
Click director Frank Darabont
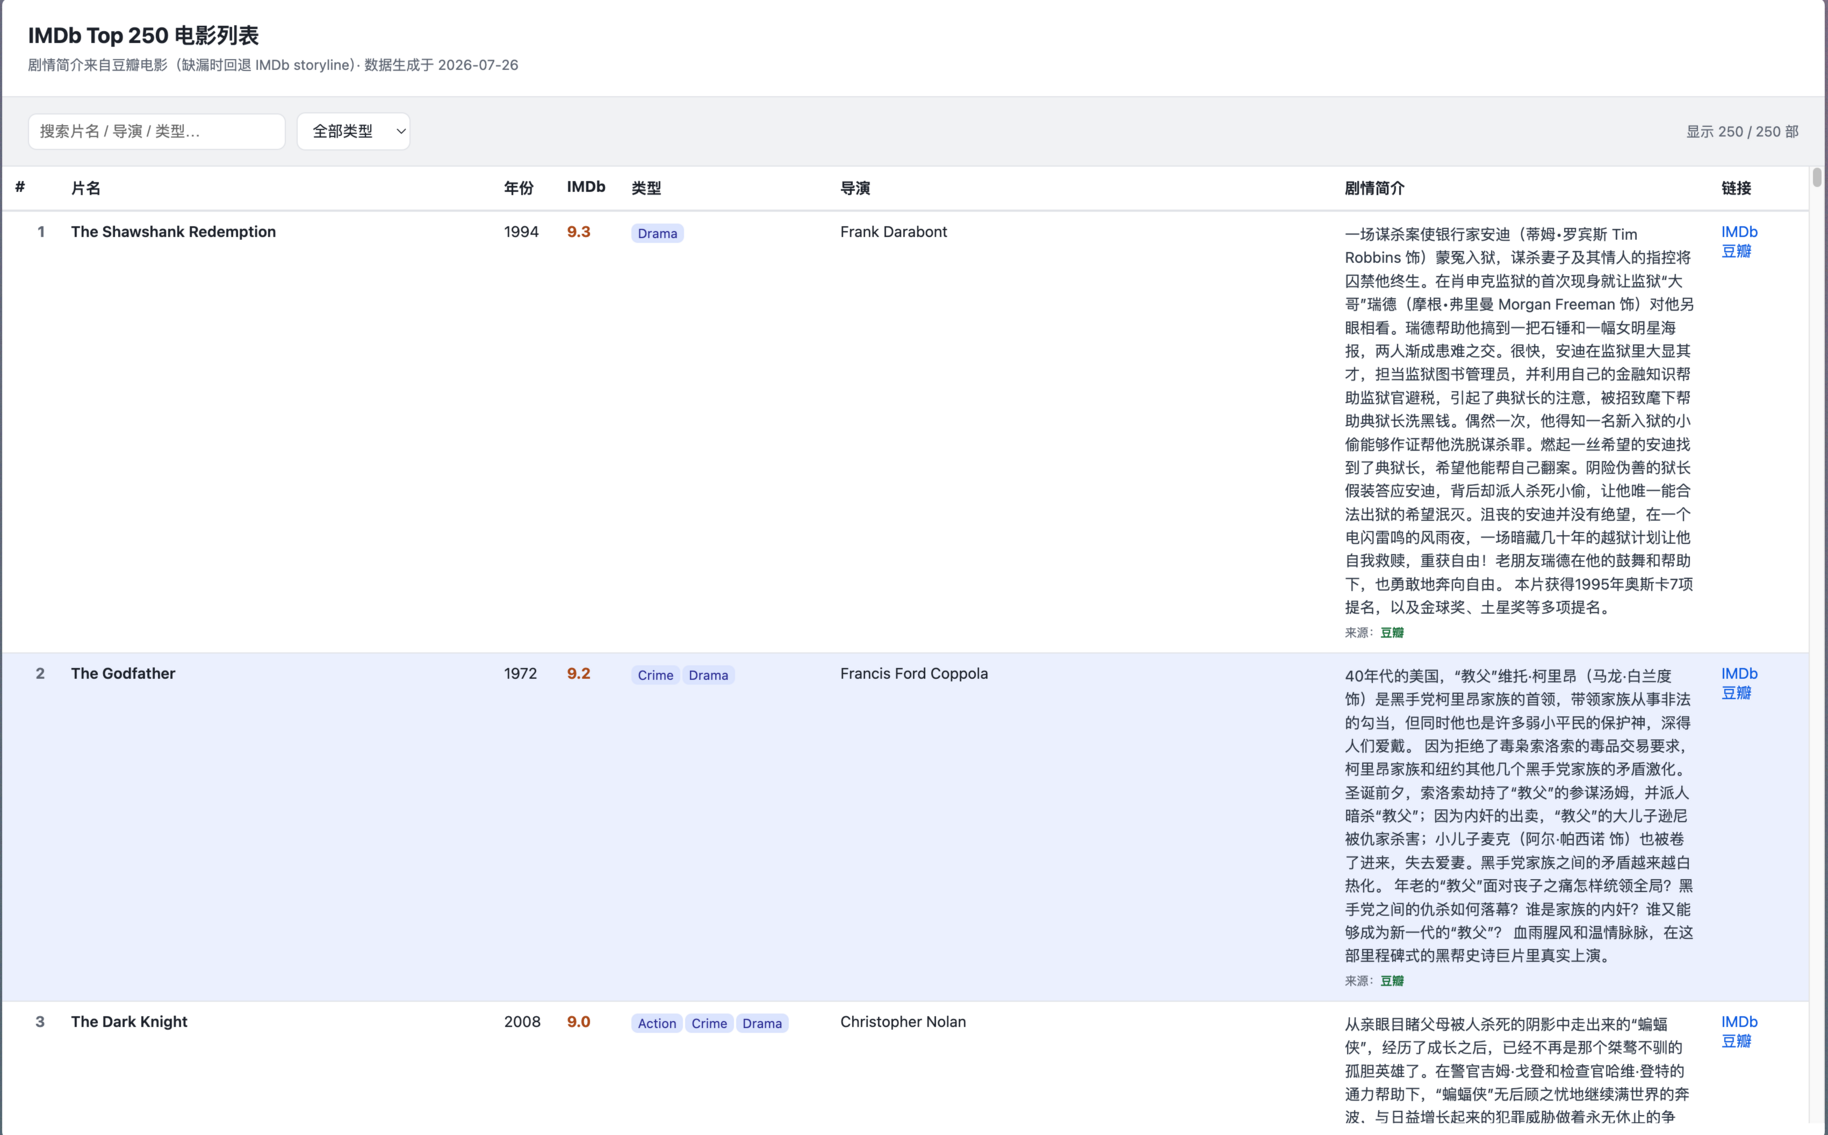[893, 232]
